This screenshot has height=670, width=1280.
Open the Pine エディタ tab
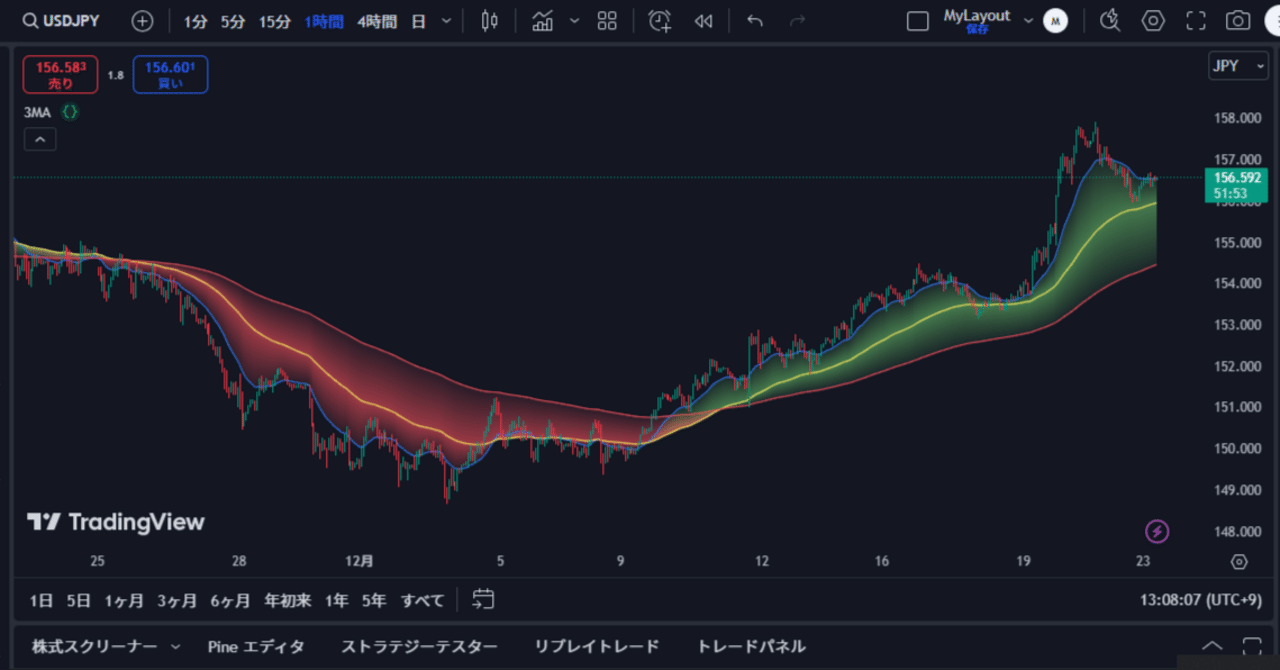pos(256,646)
